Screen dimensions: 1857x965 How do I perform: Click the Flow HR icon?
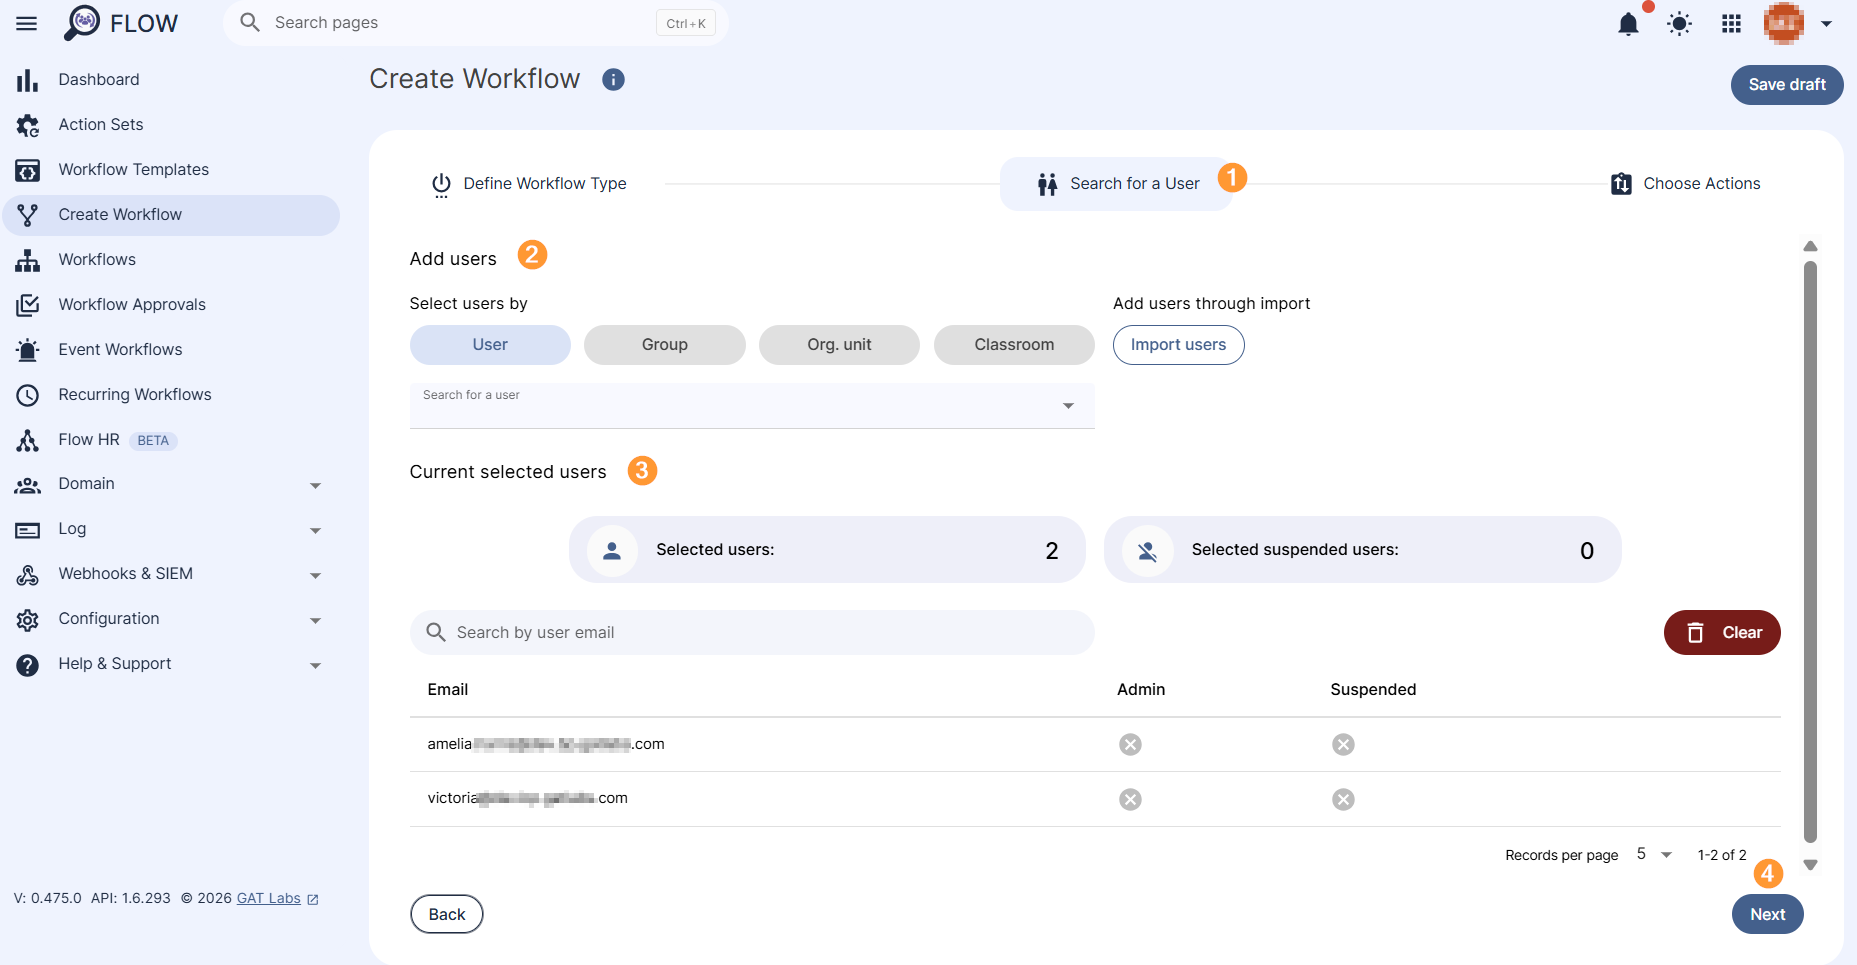[x=28, y=440]
